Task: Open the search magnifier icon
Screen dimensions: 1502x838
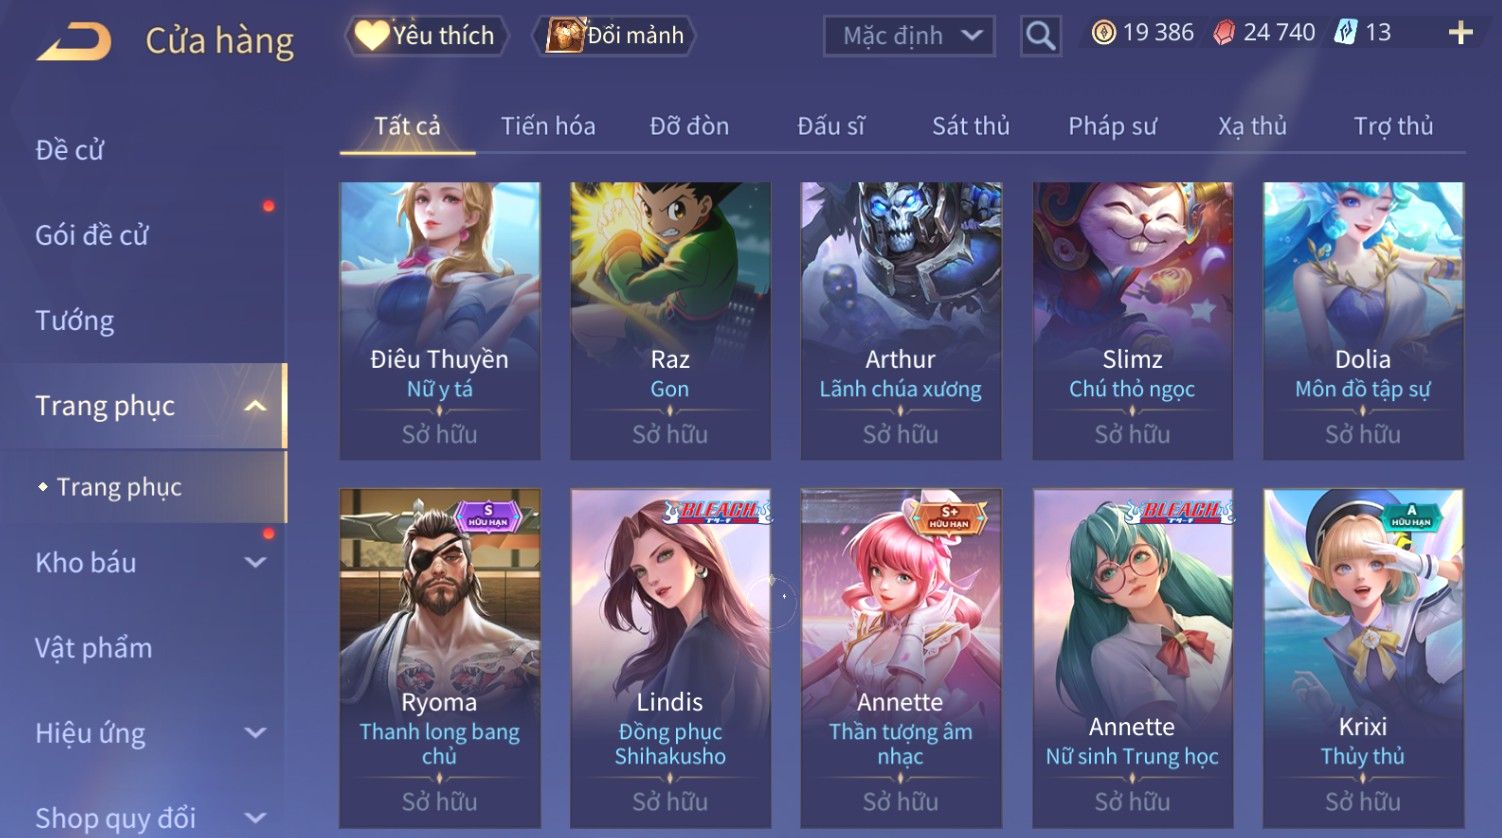Action: tap(1040, 36)
